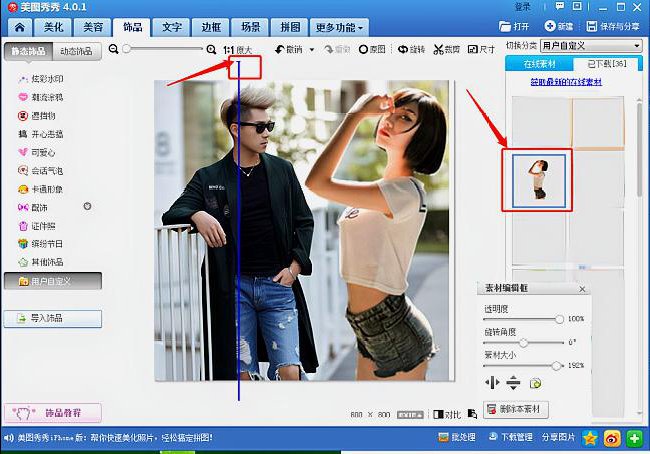The height and width of the screenshot is (454, 650).
Task: Choose 开心恶搞 ornament category
Action: coord(41,134)
